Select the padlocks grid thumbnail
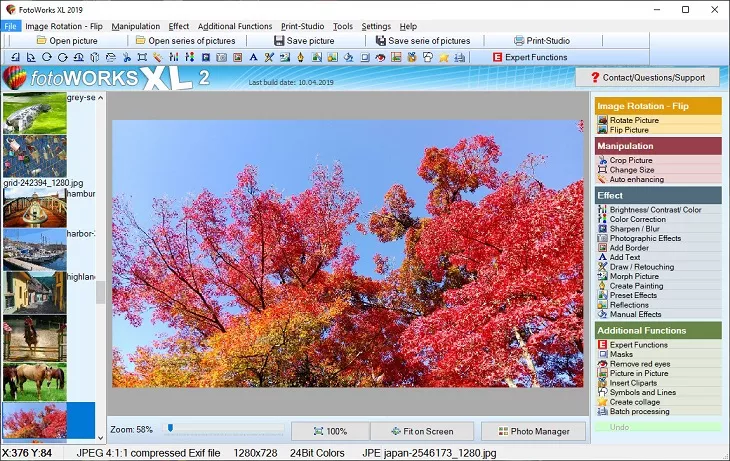The image size is (730, 461). coord(35,156)
